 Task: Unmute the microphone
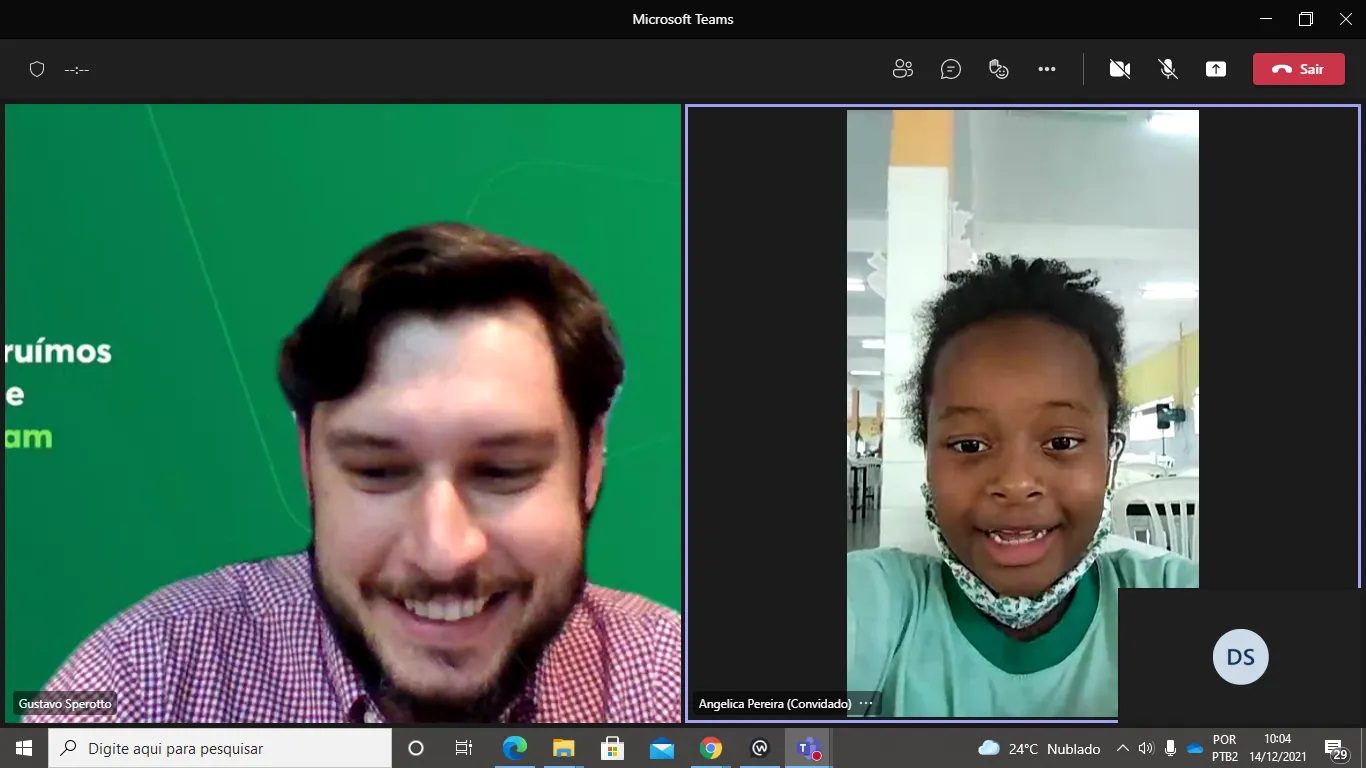[x=1167, y=69]
